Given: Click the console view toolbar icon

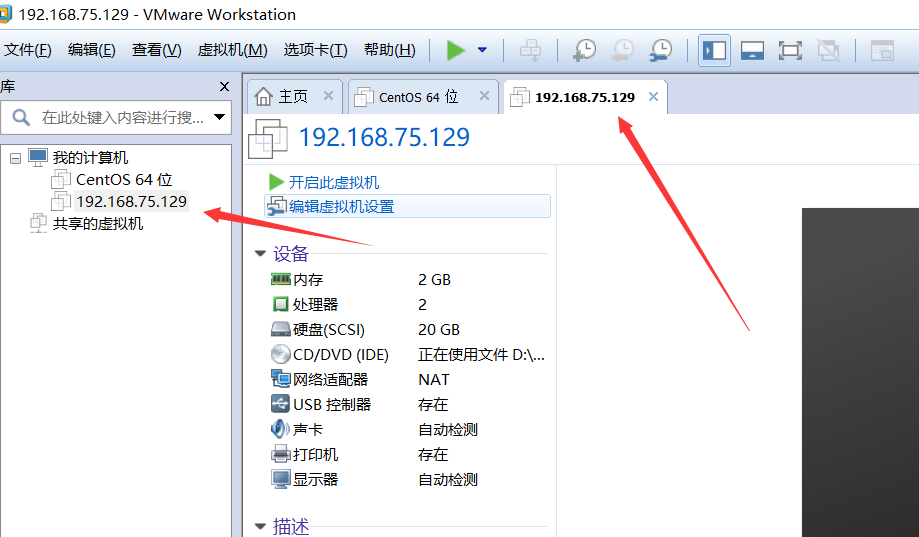Looking at the screenshot, I should click(x=882, y=50).
